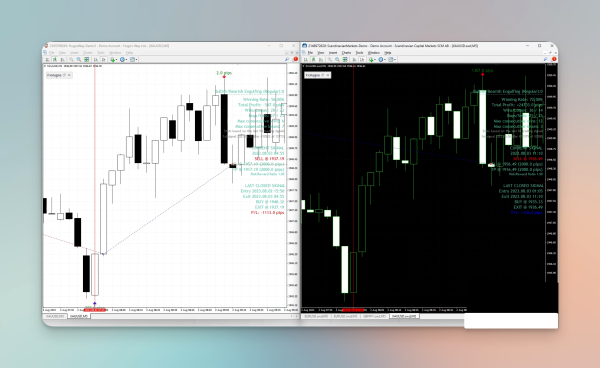Viewport: 600px width, 368px height.
Task: Toggle the FxMagnet panel minimize box on right chart
Action: [323, 75]
